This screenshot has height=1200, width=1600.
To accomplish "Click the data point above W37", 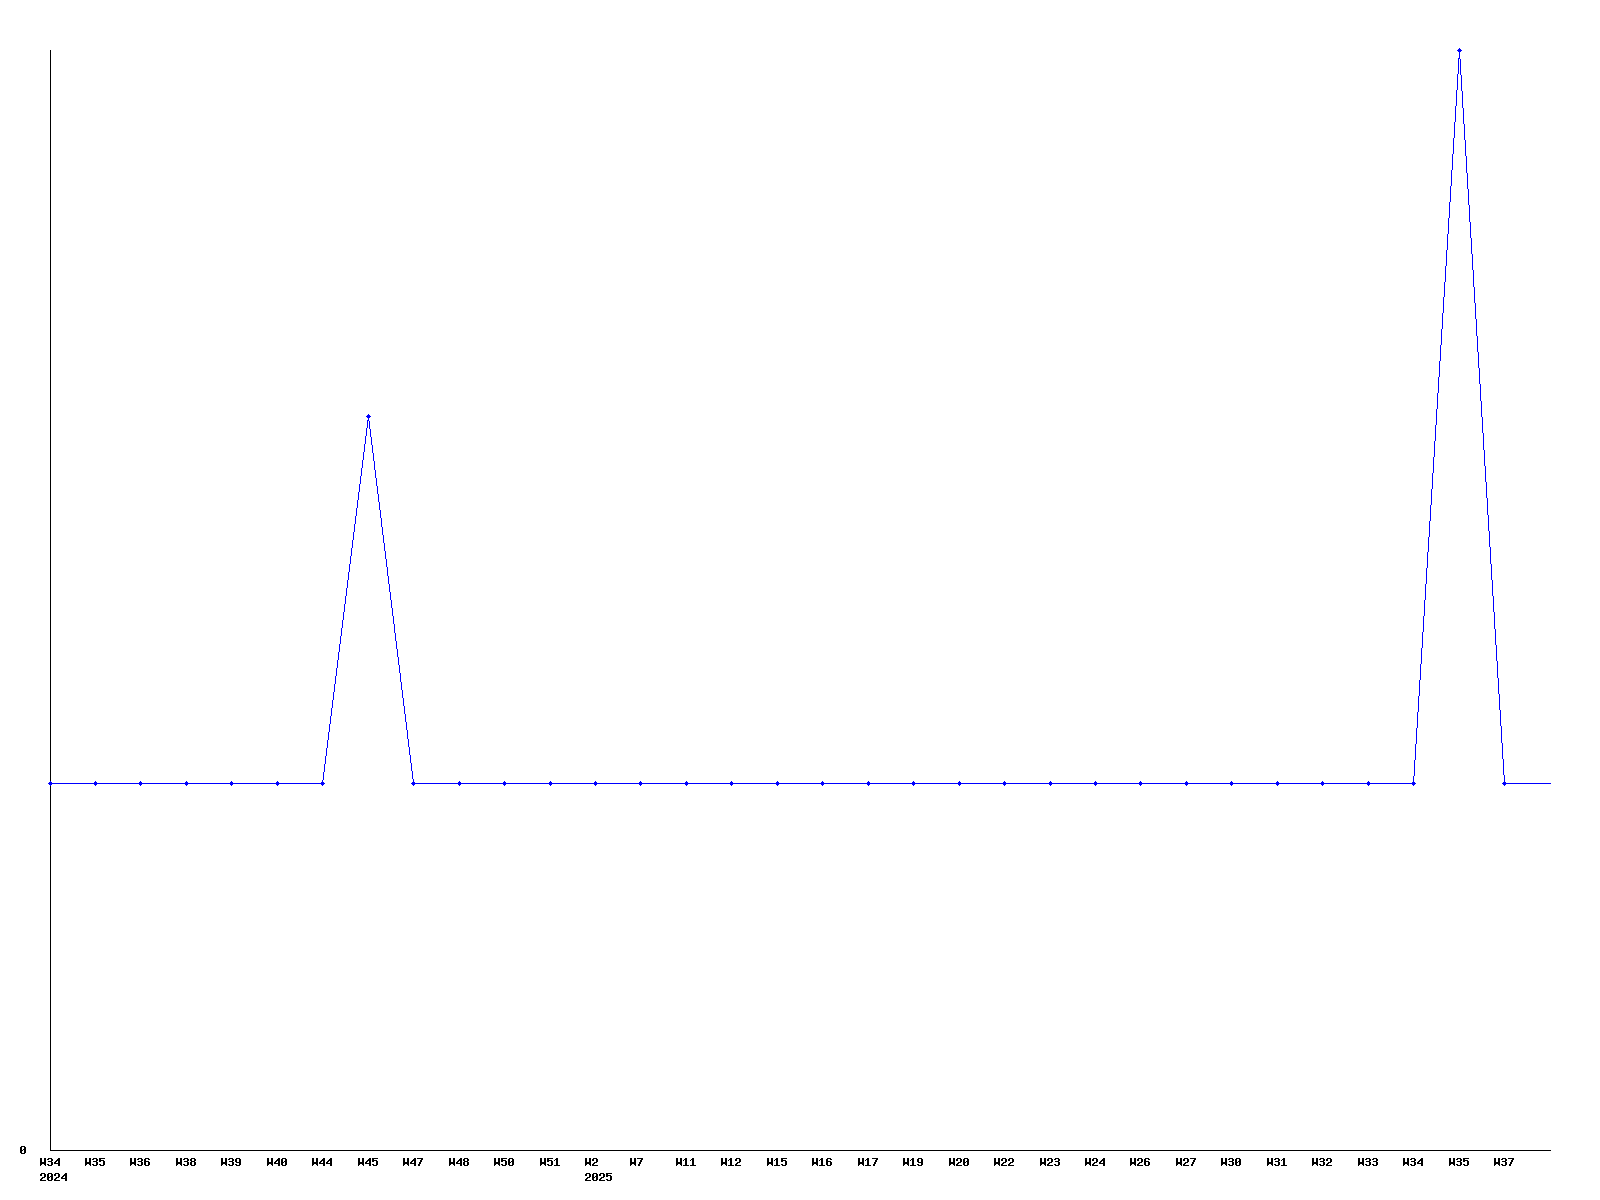I will pyautogui.click(x=1504, y=783).
